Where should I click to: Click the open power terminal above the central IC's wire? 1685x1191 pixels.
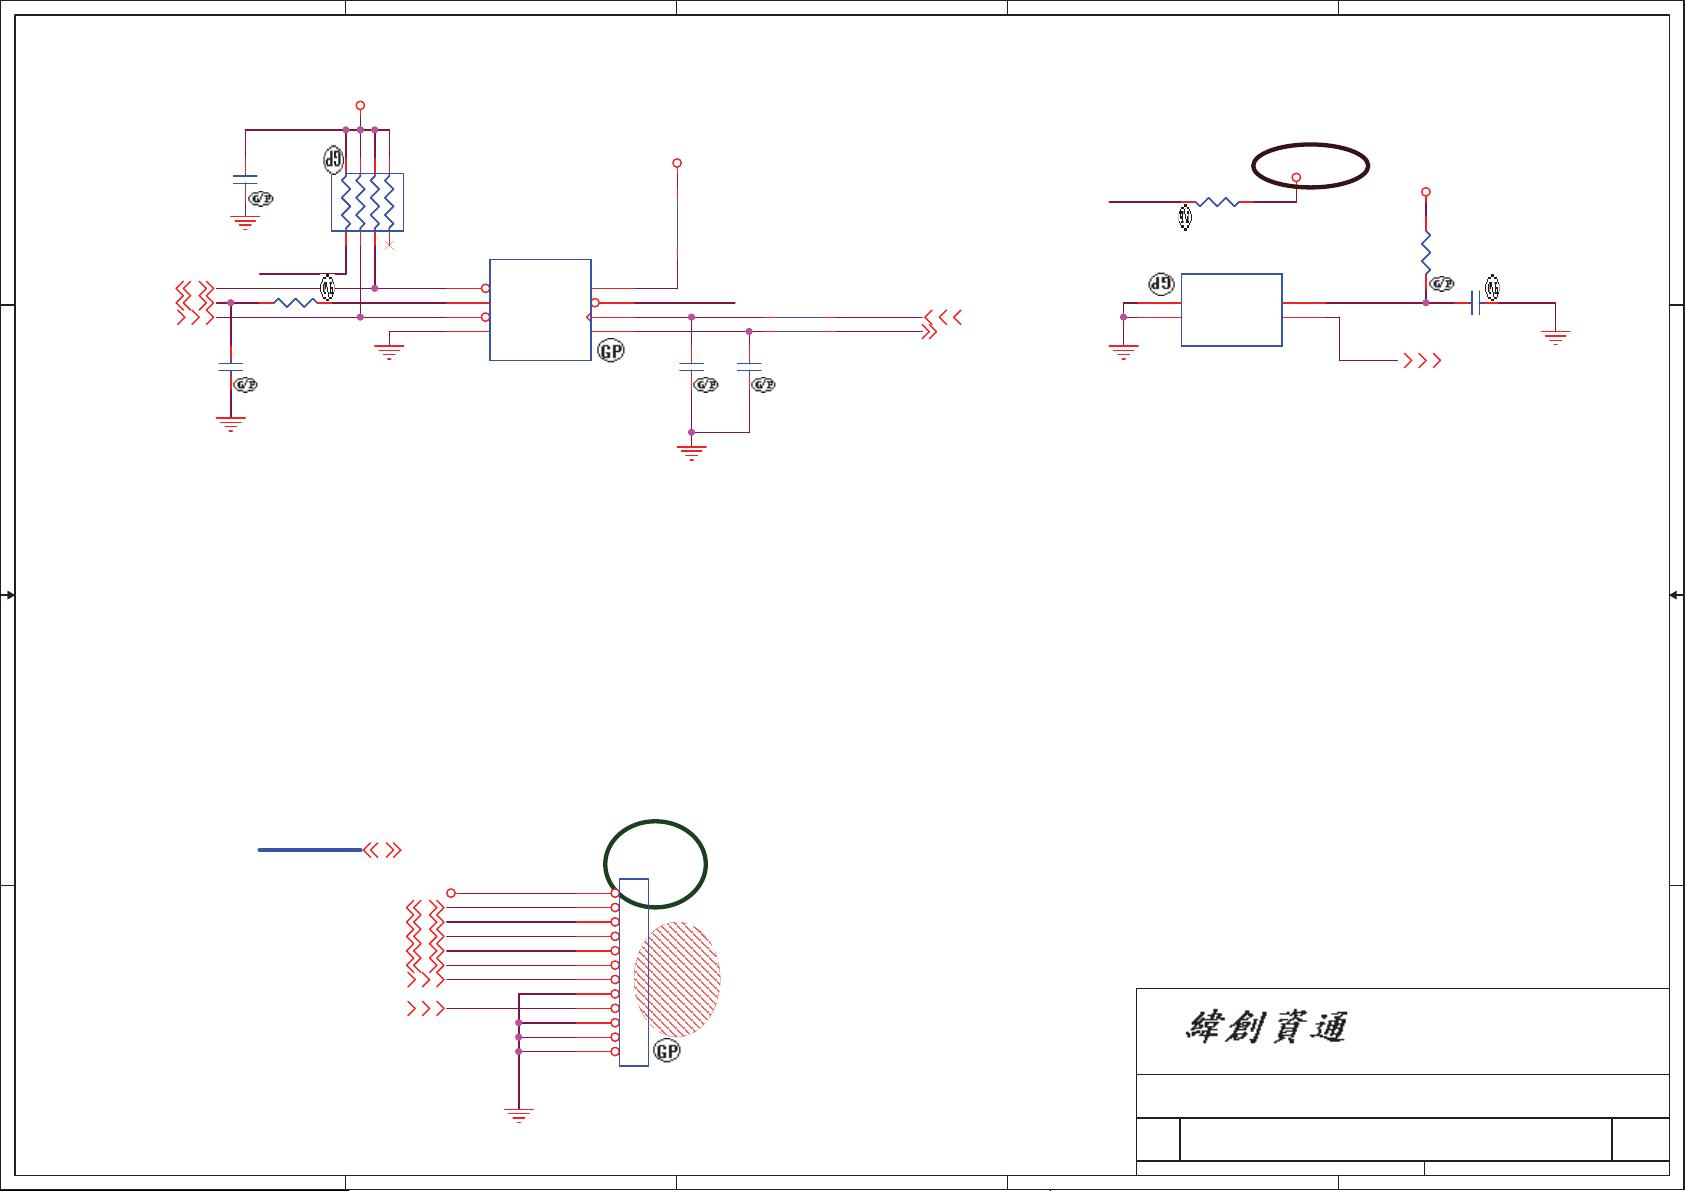click(x=677, y=163)
